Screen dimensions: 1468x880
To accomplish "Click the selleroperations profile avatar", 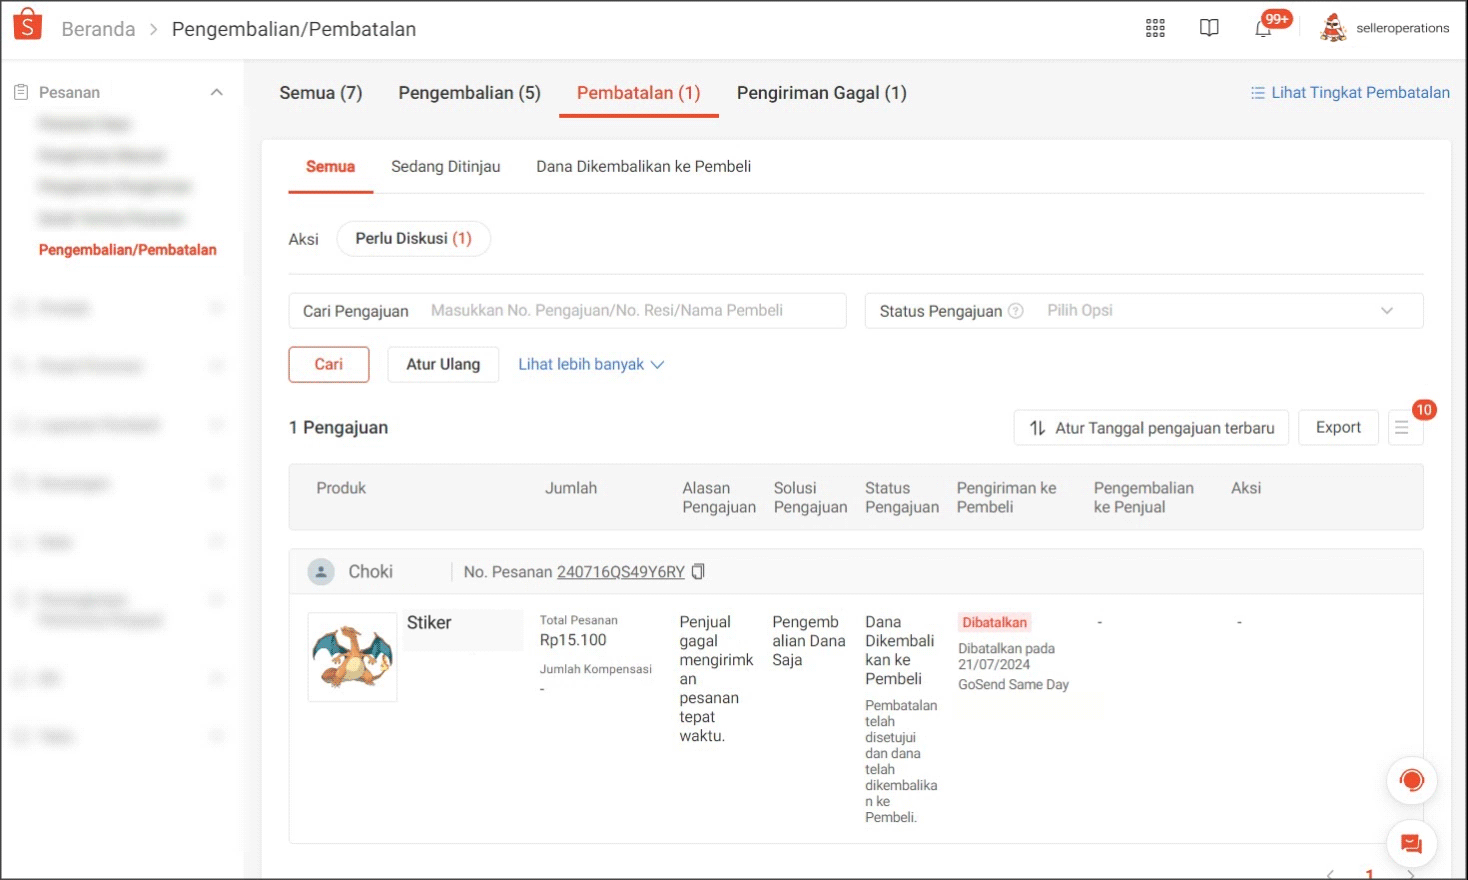I will point(1333,28).
